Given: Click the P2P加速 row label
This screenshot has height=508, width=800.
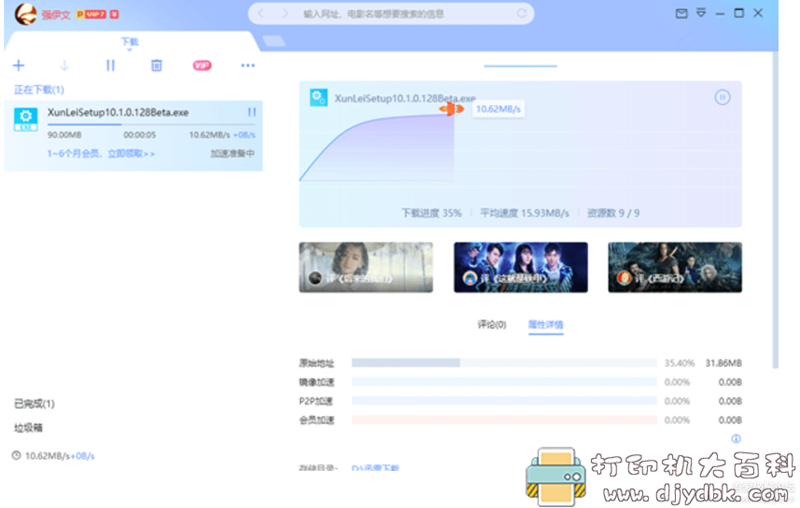Looking at the screenshot, I should [316, 401].
